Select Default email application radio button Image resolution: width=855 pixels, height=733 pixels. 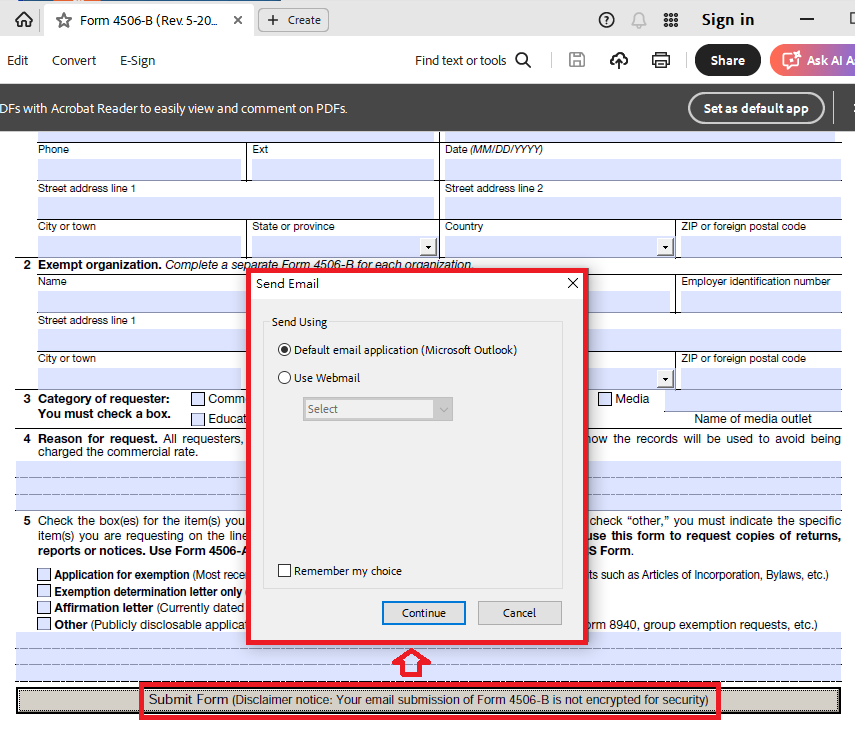click(284, 350)
